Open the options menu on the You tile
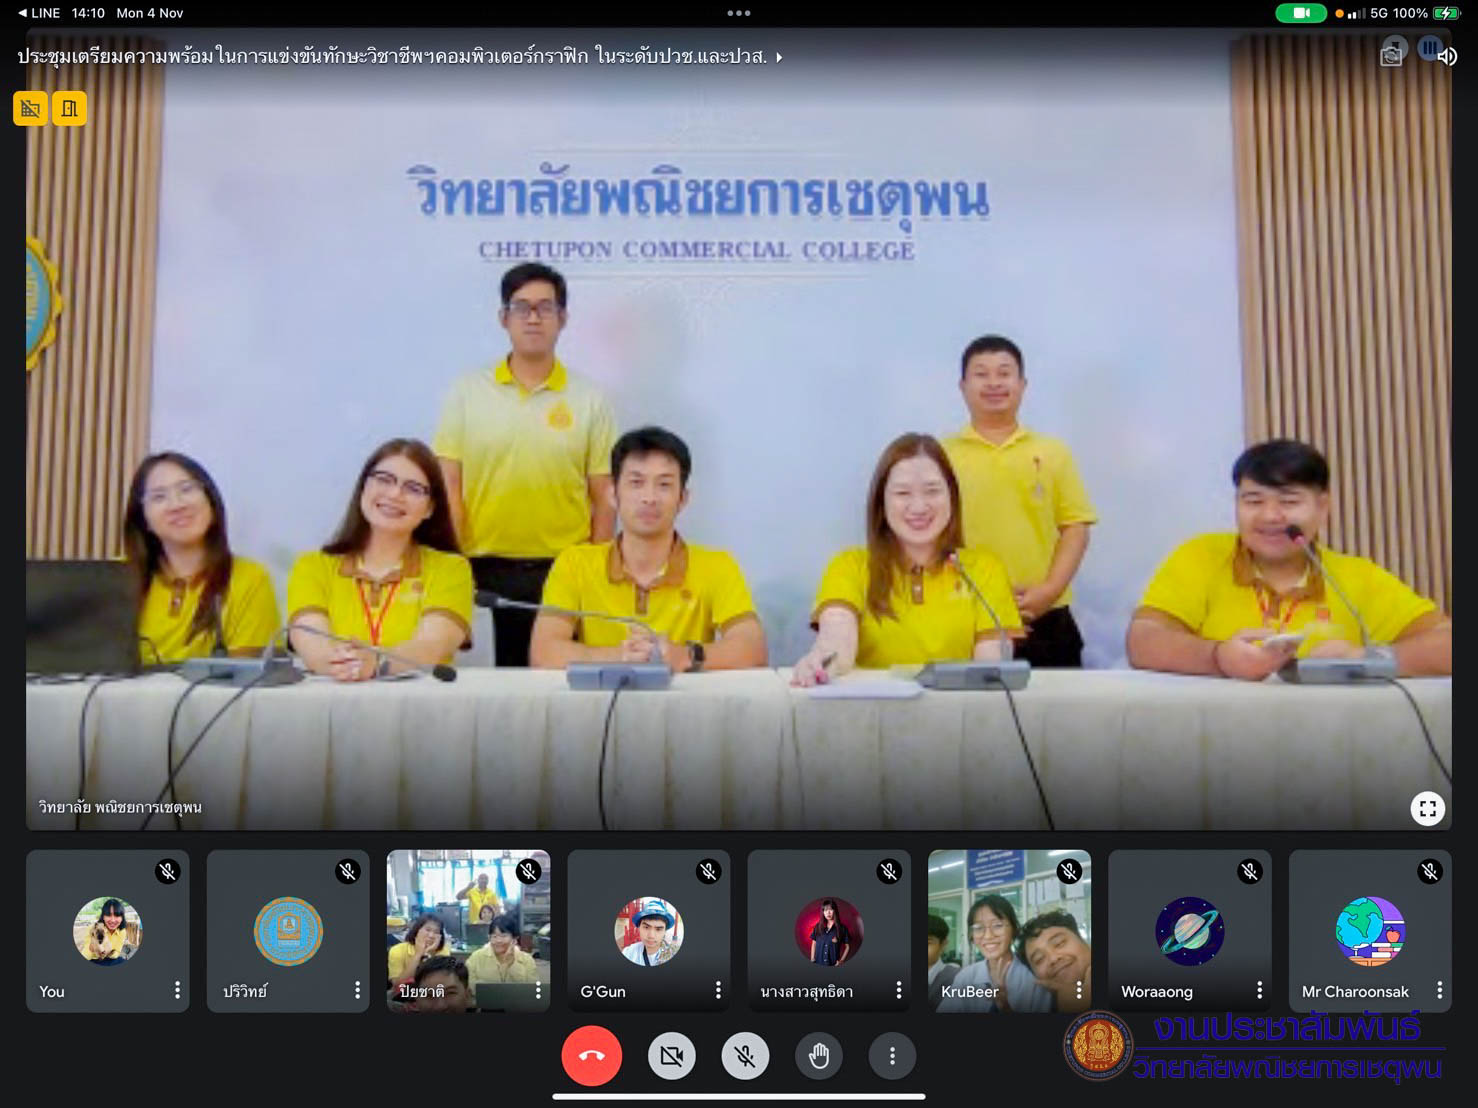1478x1108 pixels. (x=177, y=990)
